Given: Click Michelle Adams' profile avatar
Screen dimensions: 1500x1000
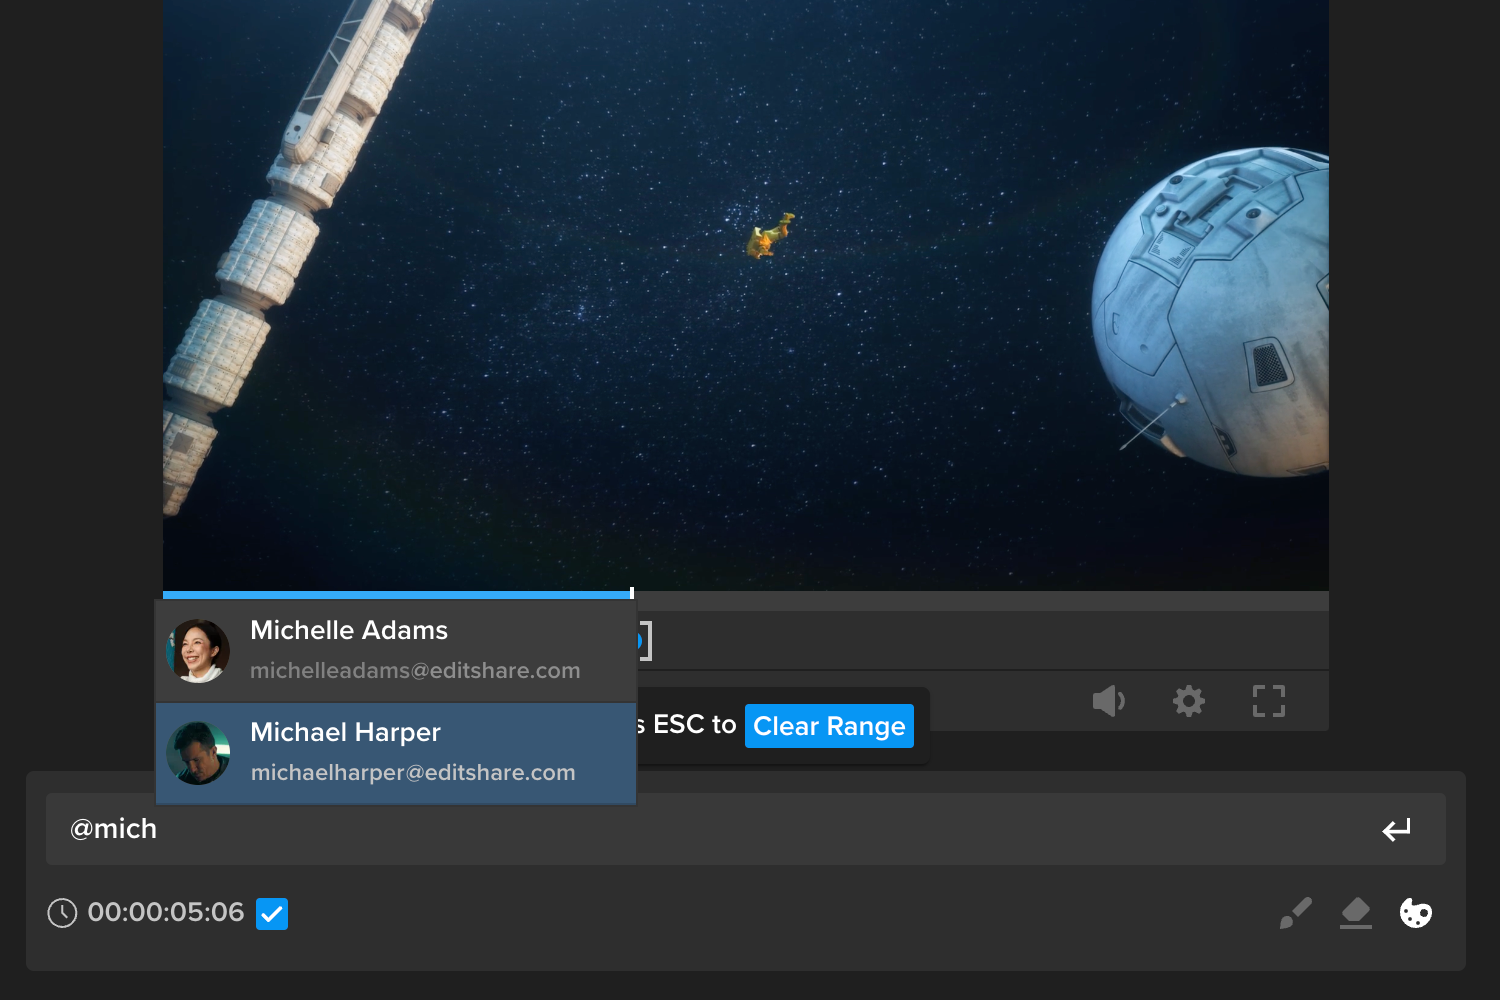Looking at the screenshot, I should [x=198, y=648].
